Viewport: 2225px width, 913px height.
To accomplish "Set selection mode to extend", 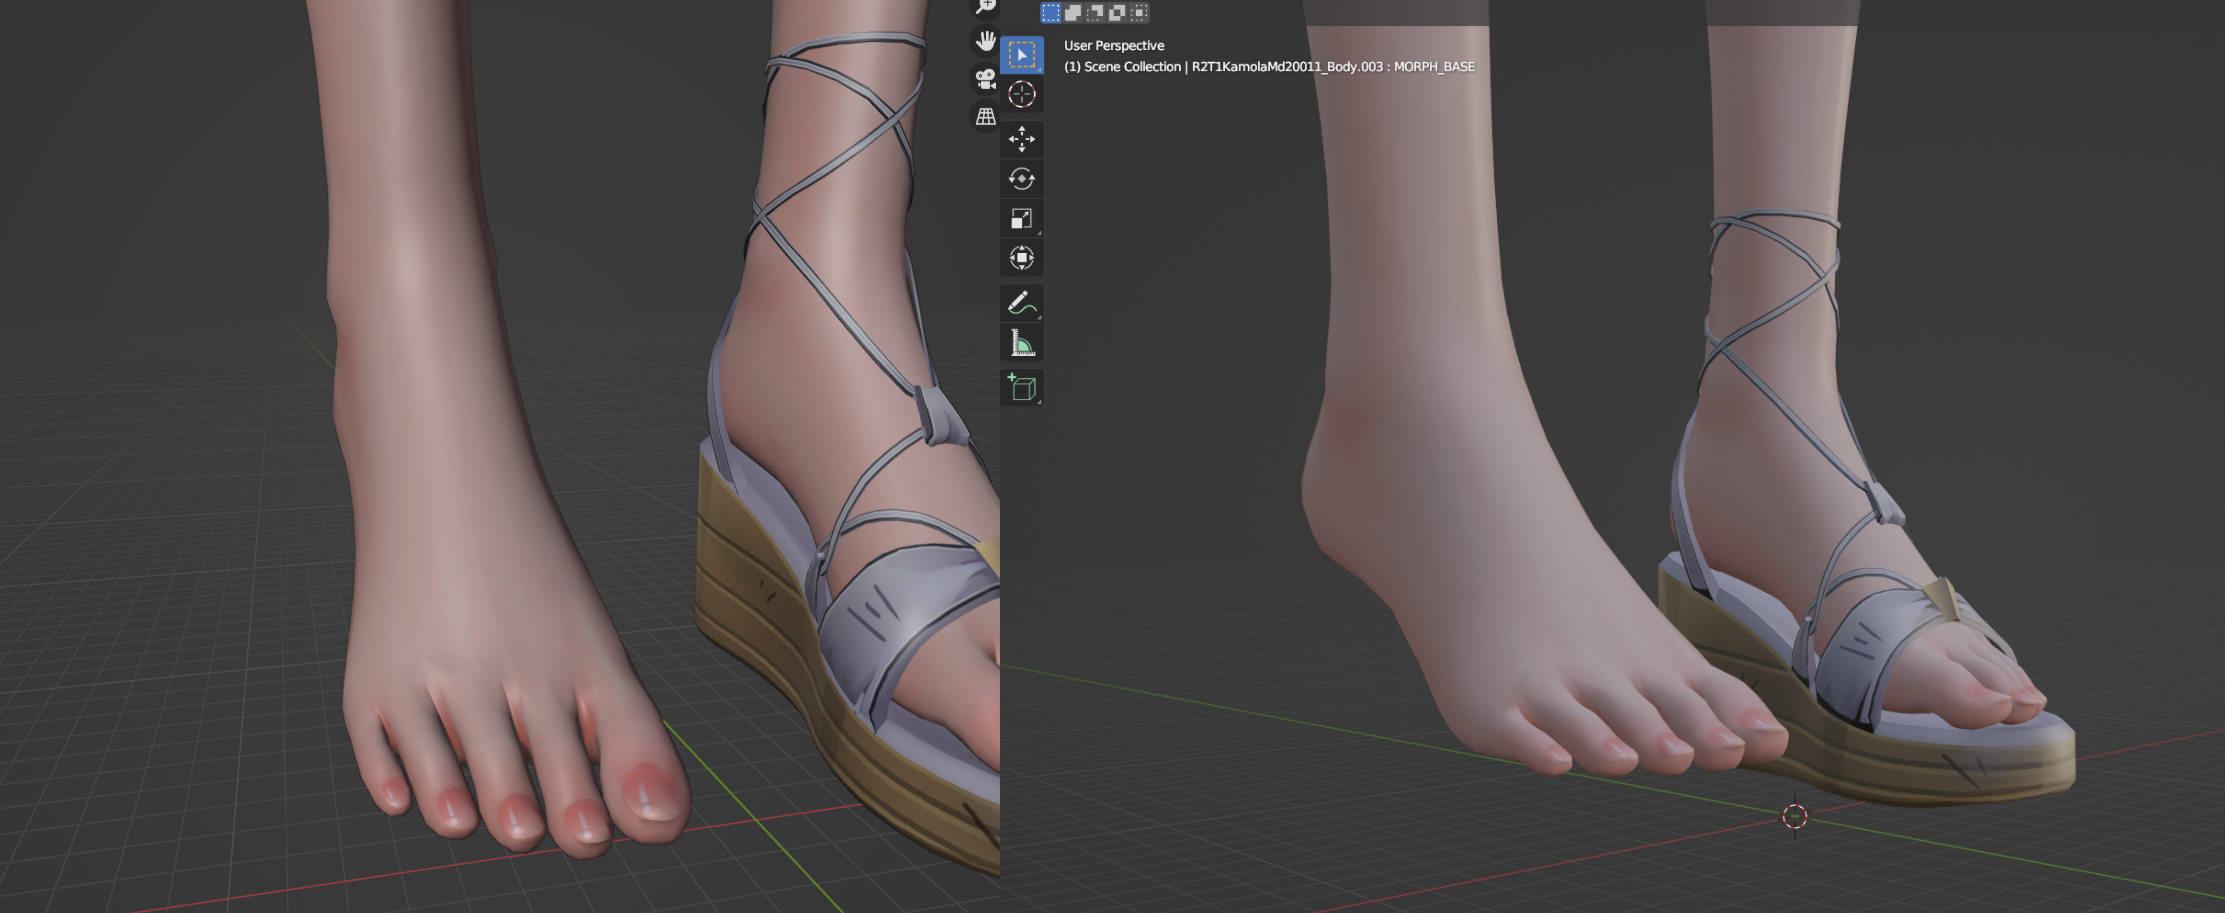I will (x=1073, y=12).
